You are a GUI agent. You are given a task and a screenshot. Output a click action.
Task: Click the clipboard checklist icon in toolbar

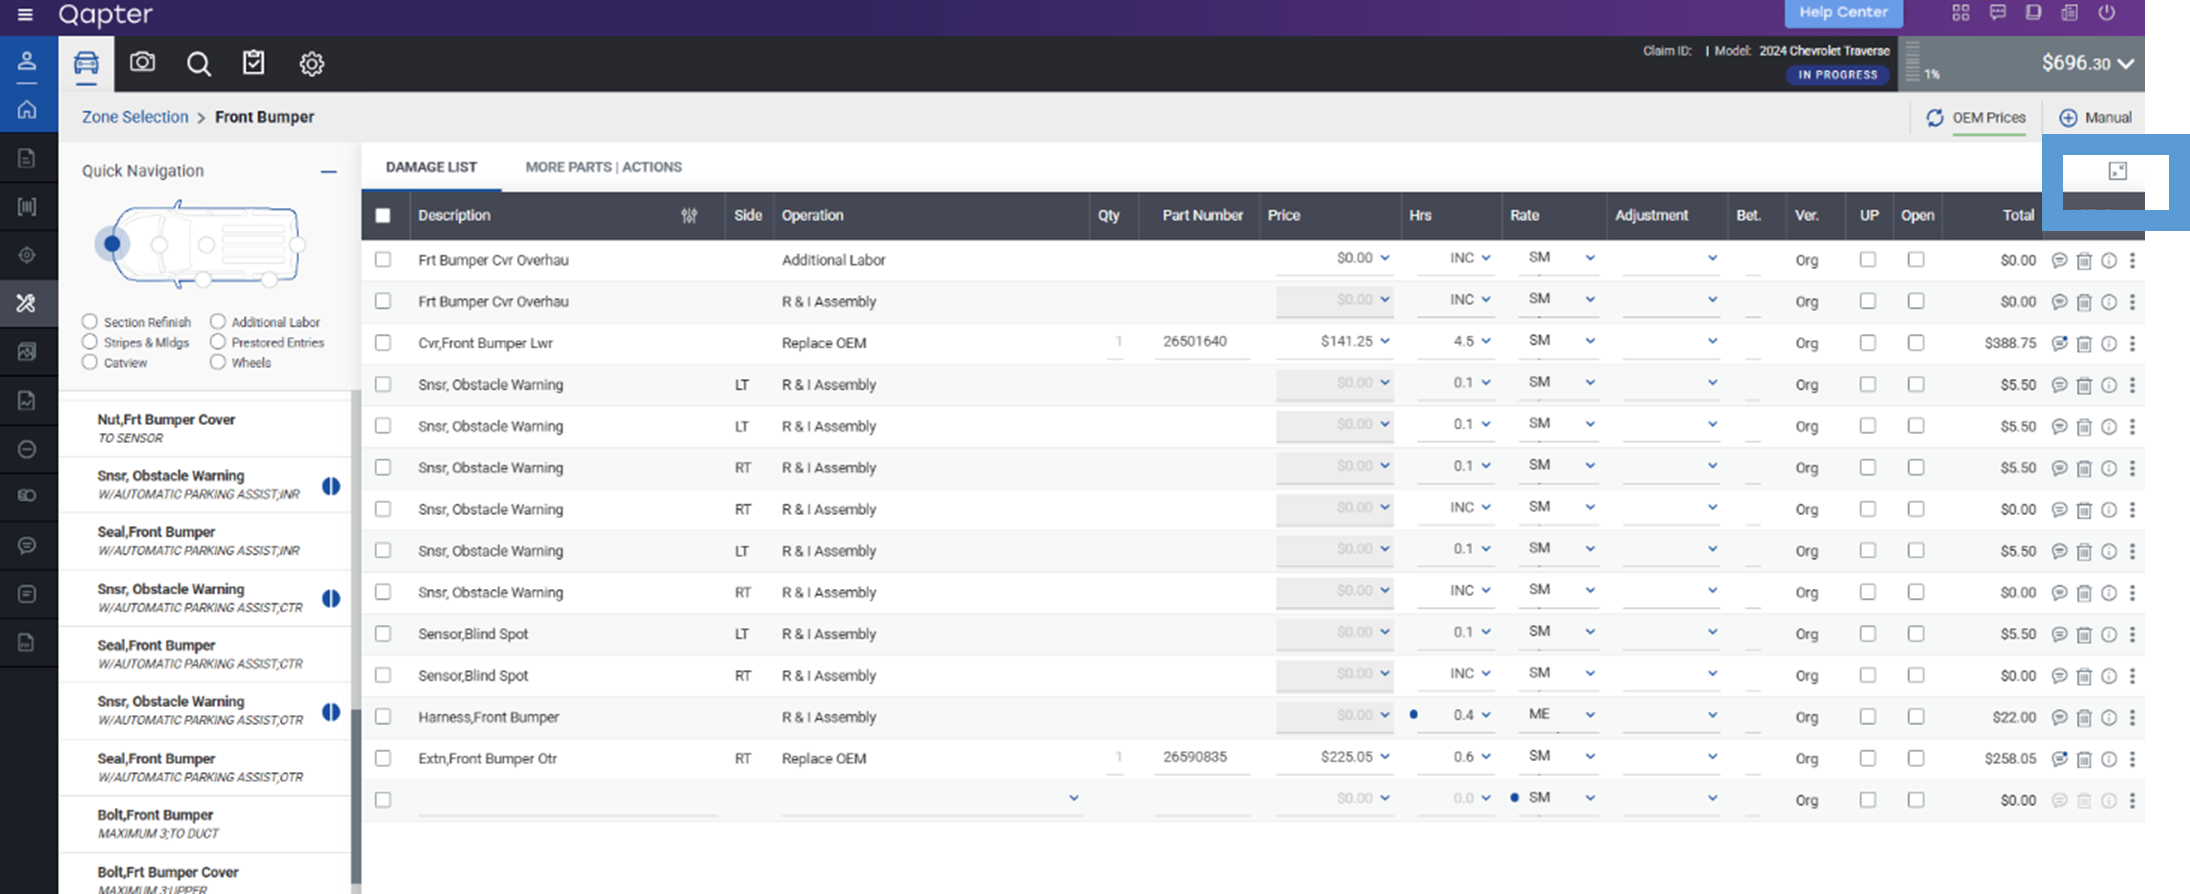click(x=254, y=63)
